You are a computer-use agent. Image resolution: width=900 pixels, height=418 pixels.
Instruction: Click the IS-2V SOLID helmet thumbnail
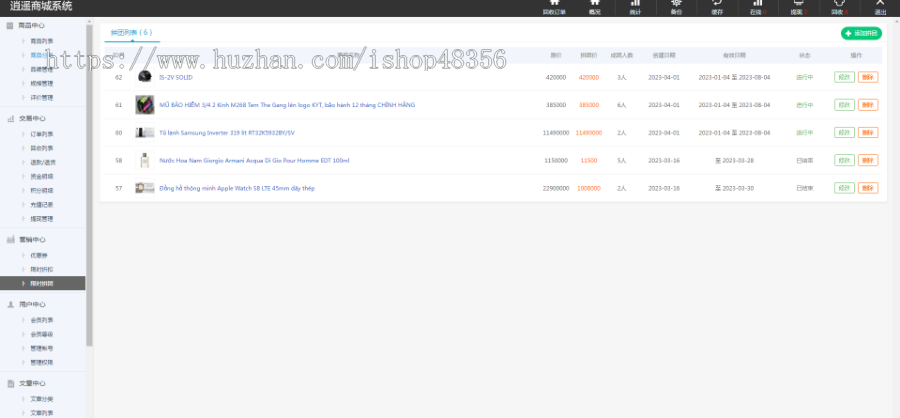(145, 77)
